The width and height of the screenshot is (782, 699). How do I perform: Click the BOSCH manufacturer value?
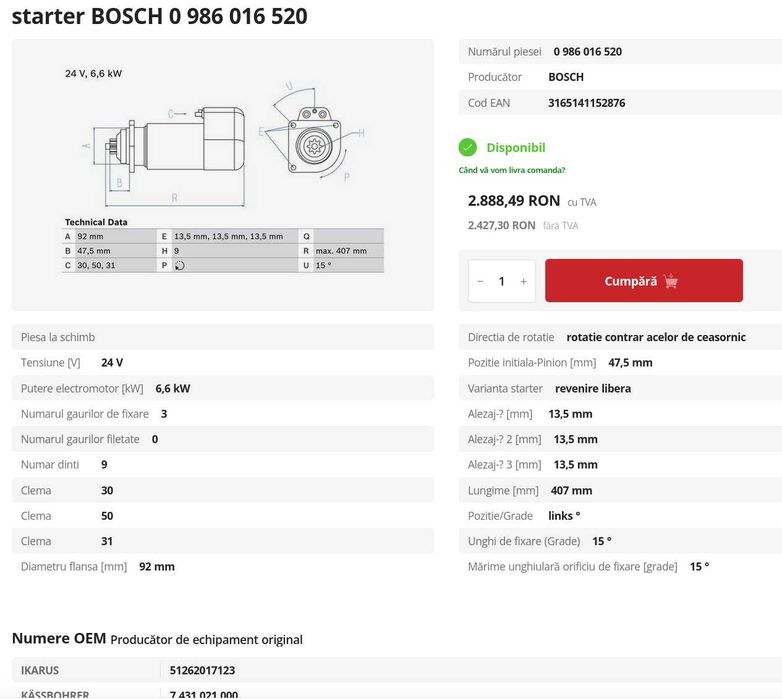(x=566, y=77)
